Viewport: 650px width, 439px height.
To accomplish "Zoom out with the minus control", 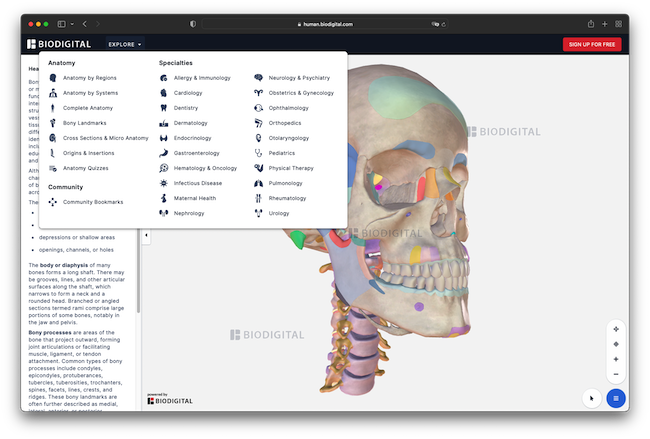I will click(x=616, y=374).
